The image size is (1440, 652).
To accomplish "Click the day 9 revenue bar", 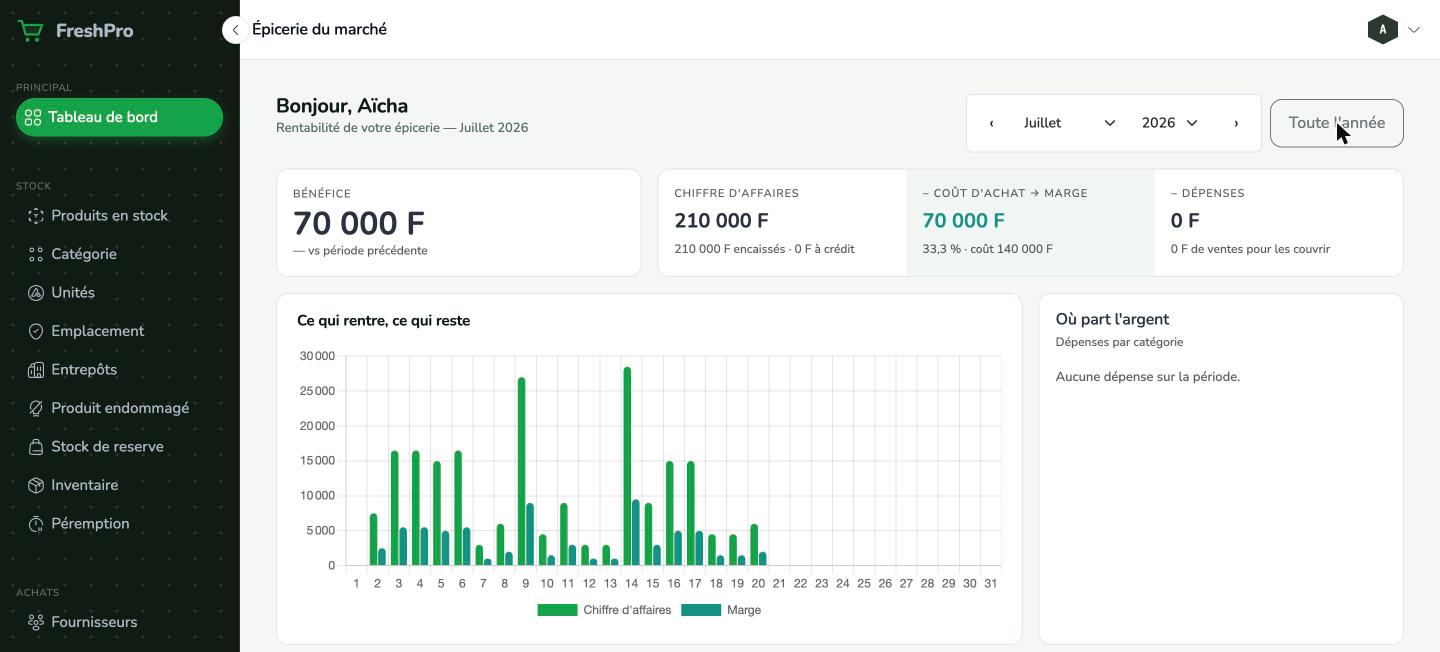I will [521, 472].
